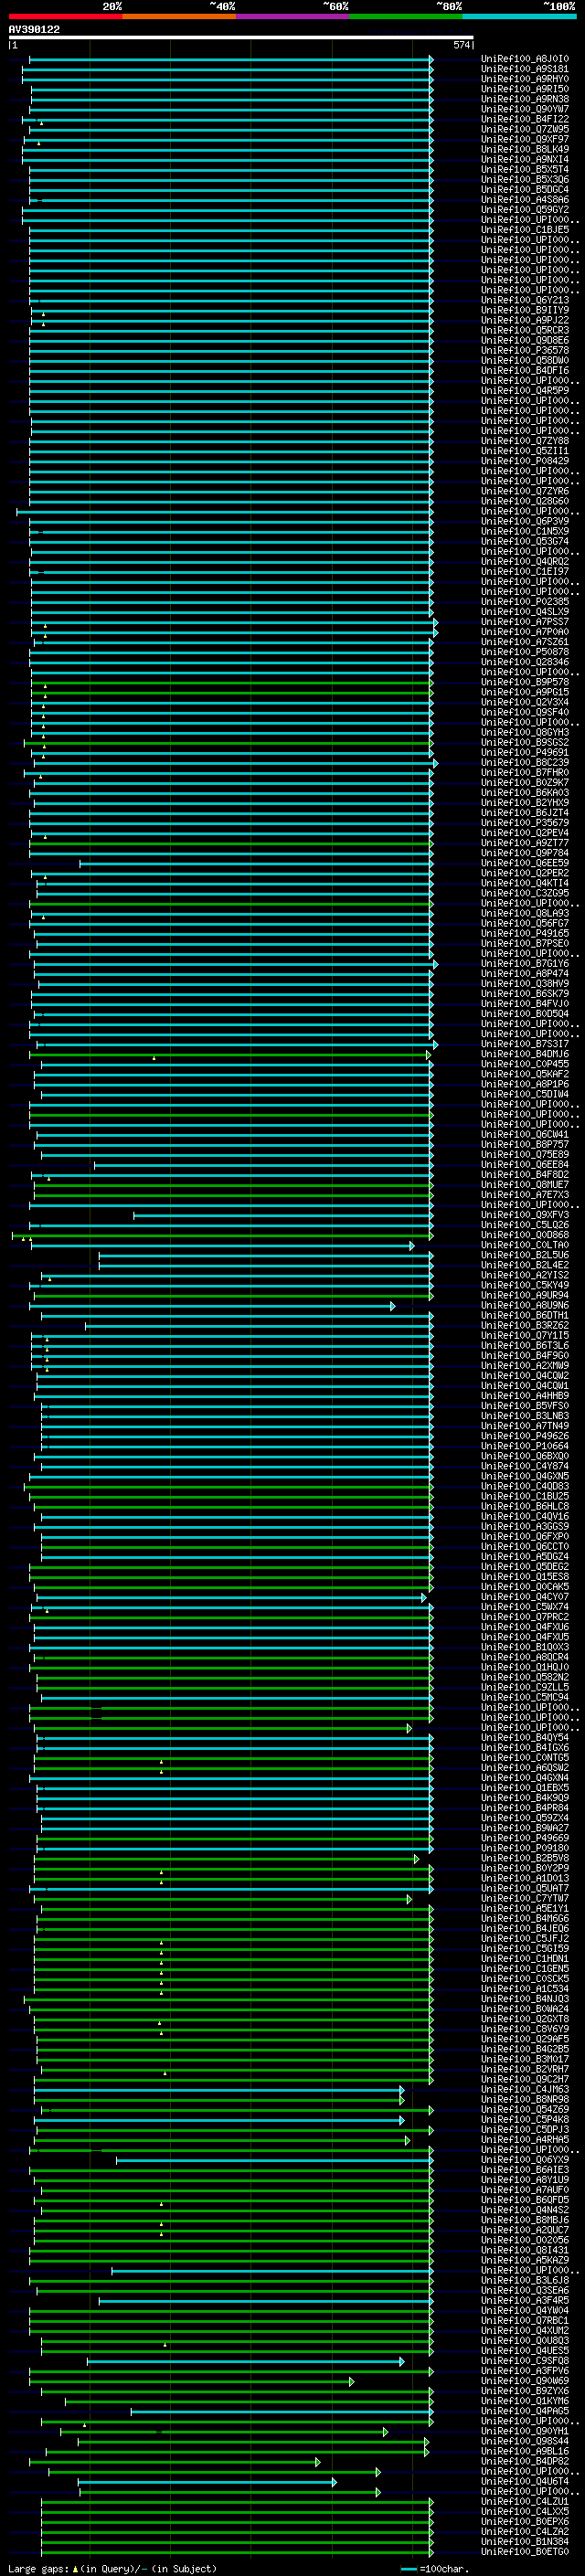Click the white query sequence ruler bar
The height and width of the screenshot is (2576, 585).
(x=241, y=38)
